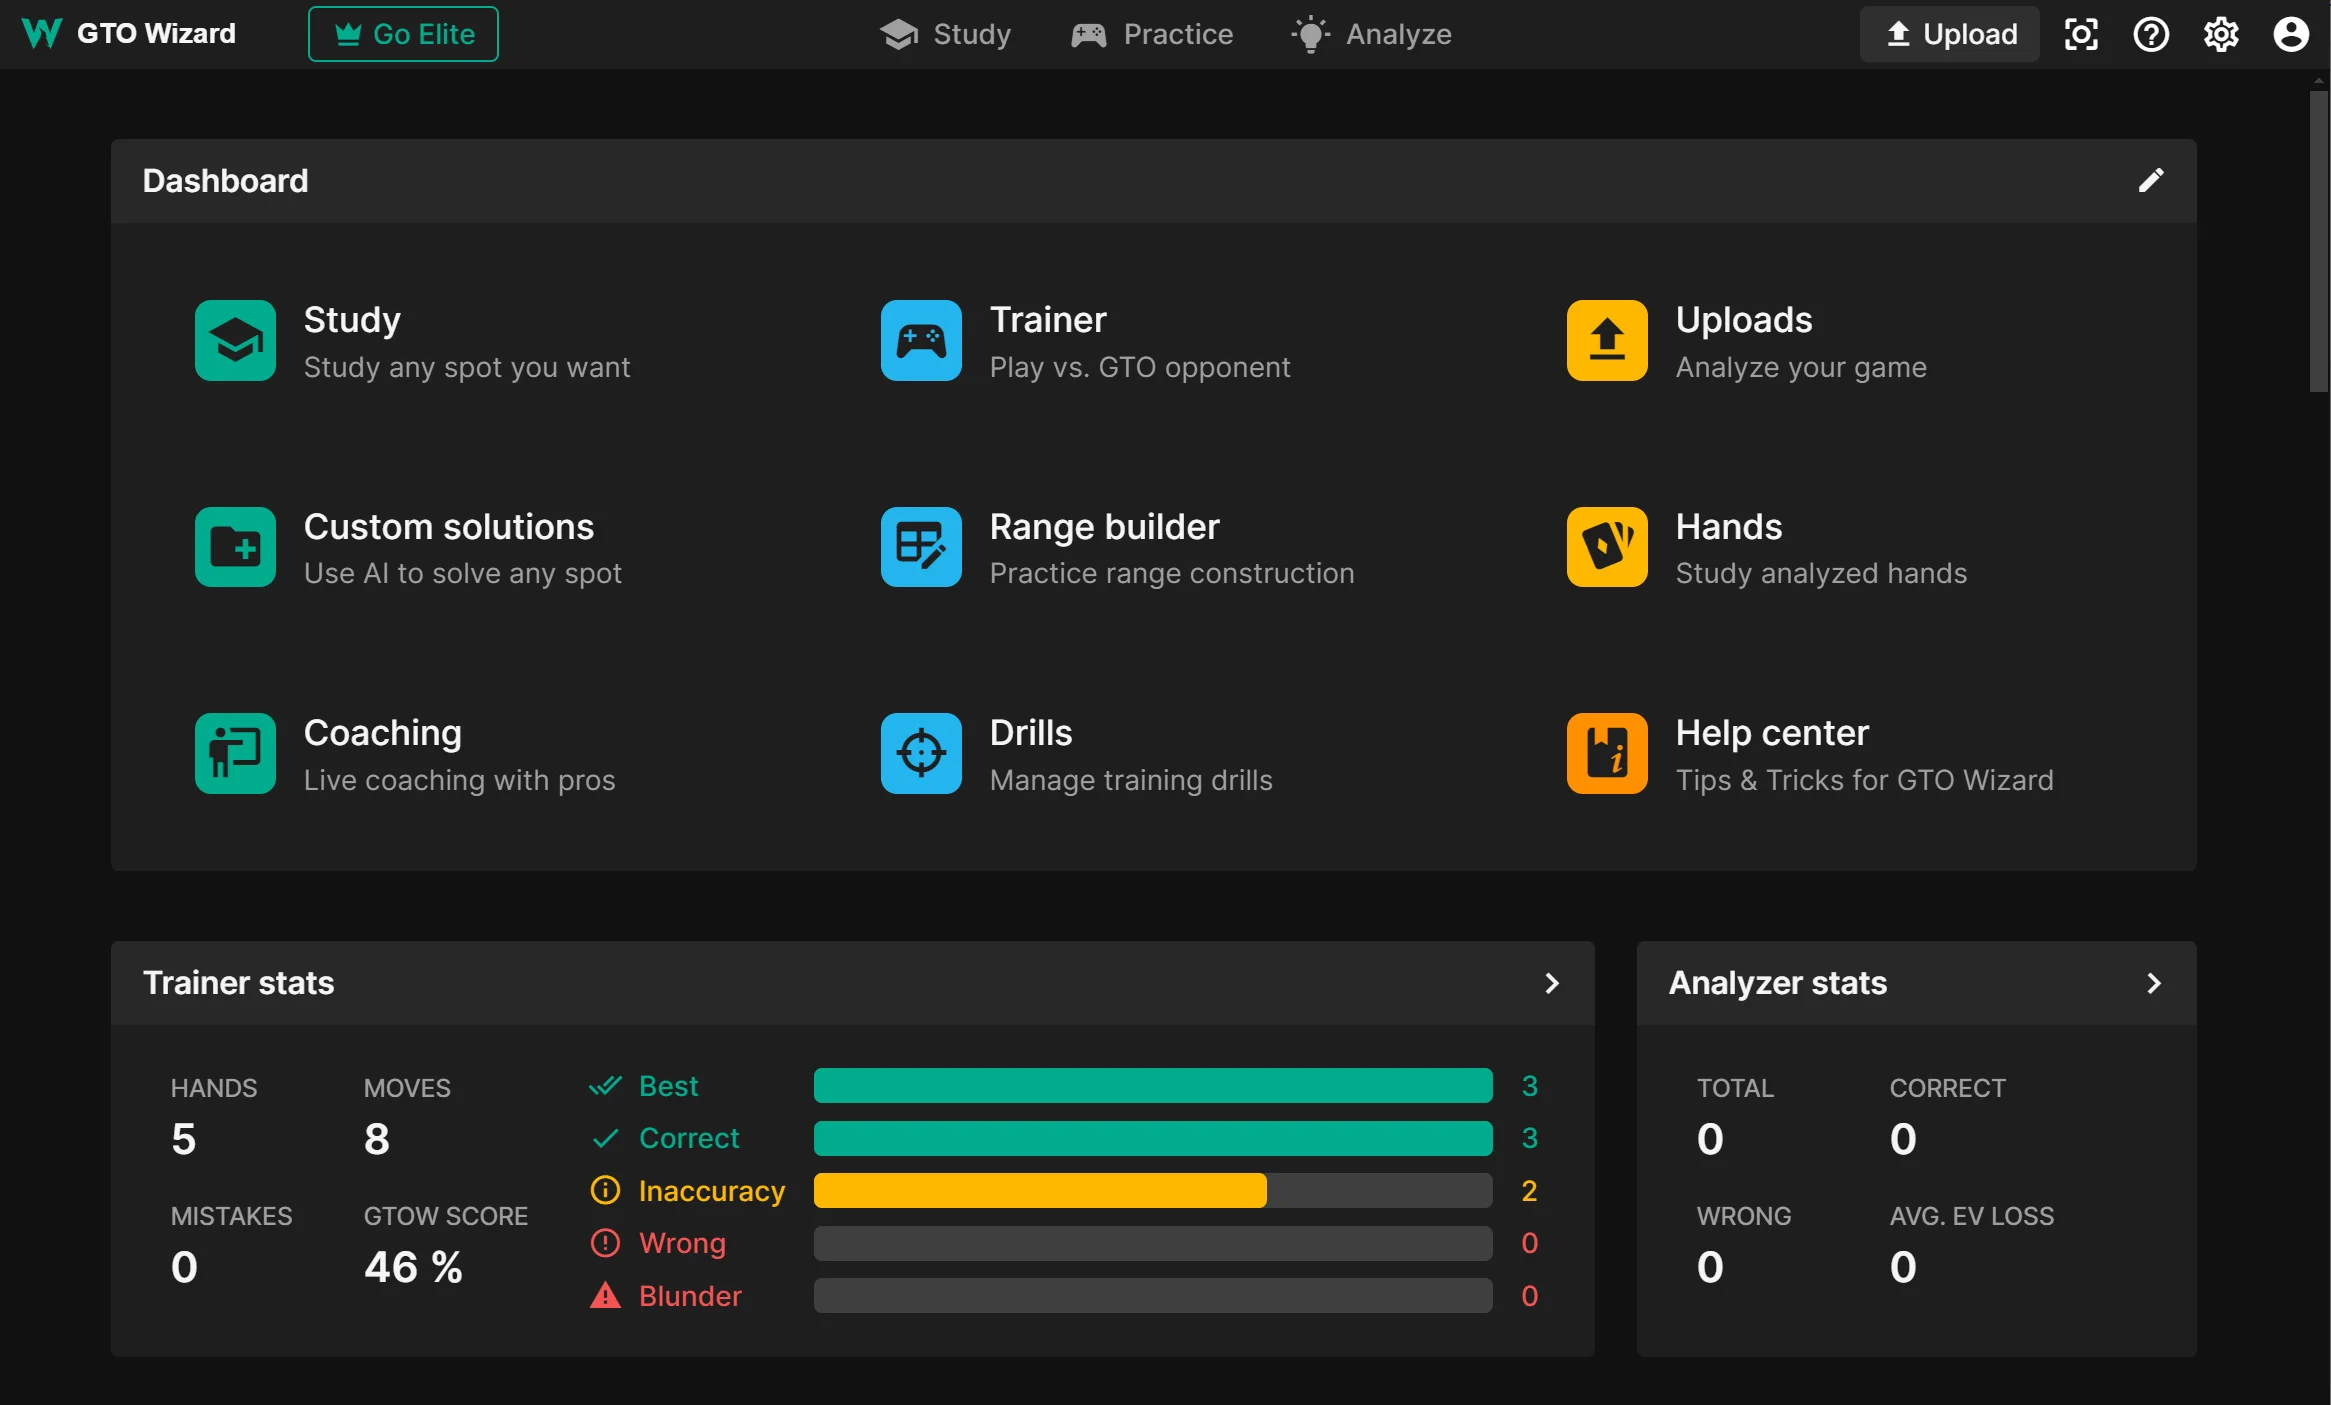Viewport: 2331px width, 1405px height.
Task: Open the Uploads card title
Action: click(1744, 320)
